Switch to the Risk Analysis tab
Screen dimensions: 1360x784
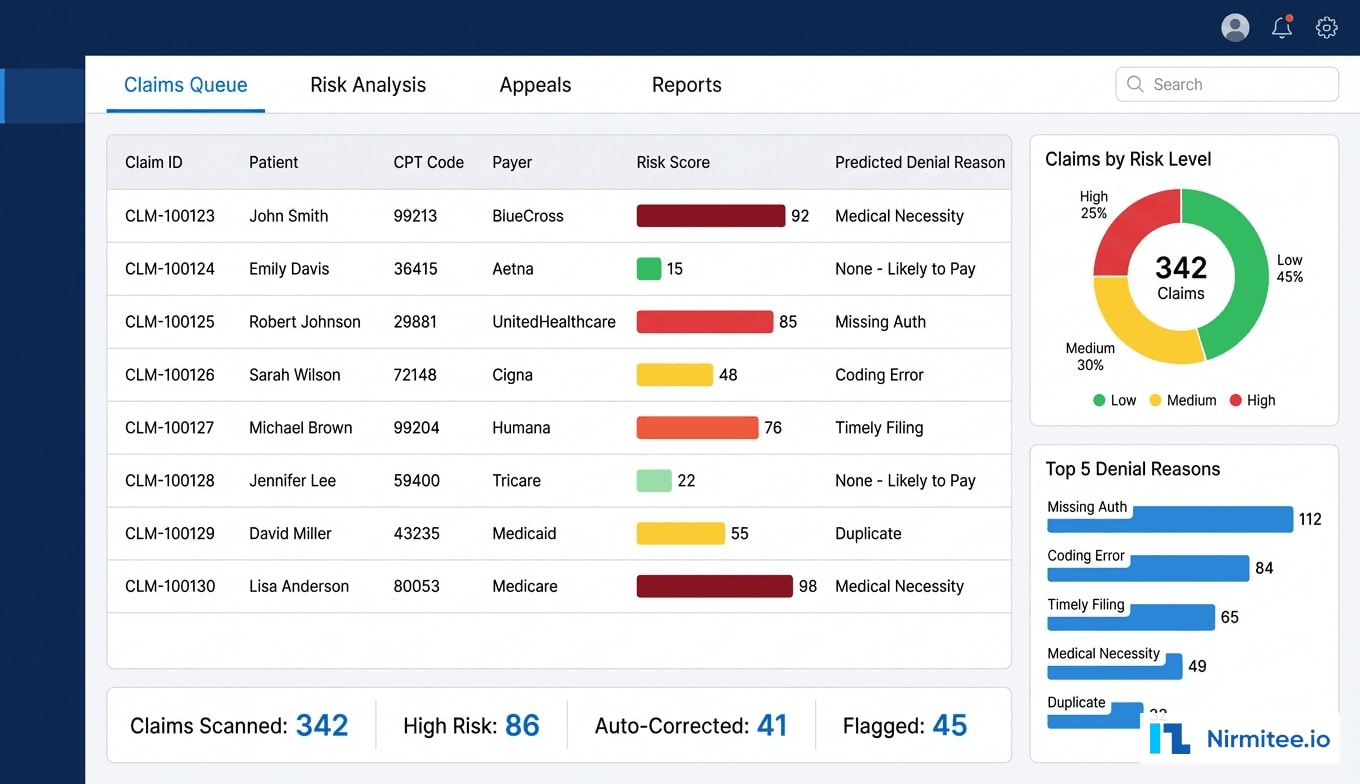pos(368,85)
